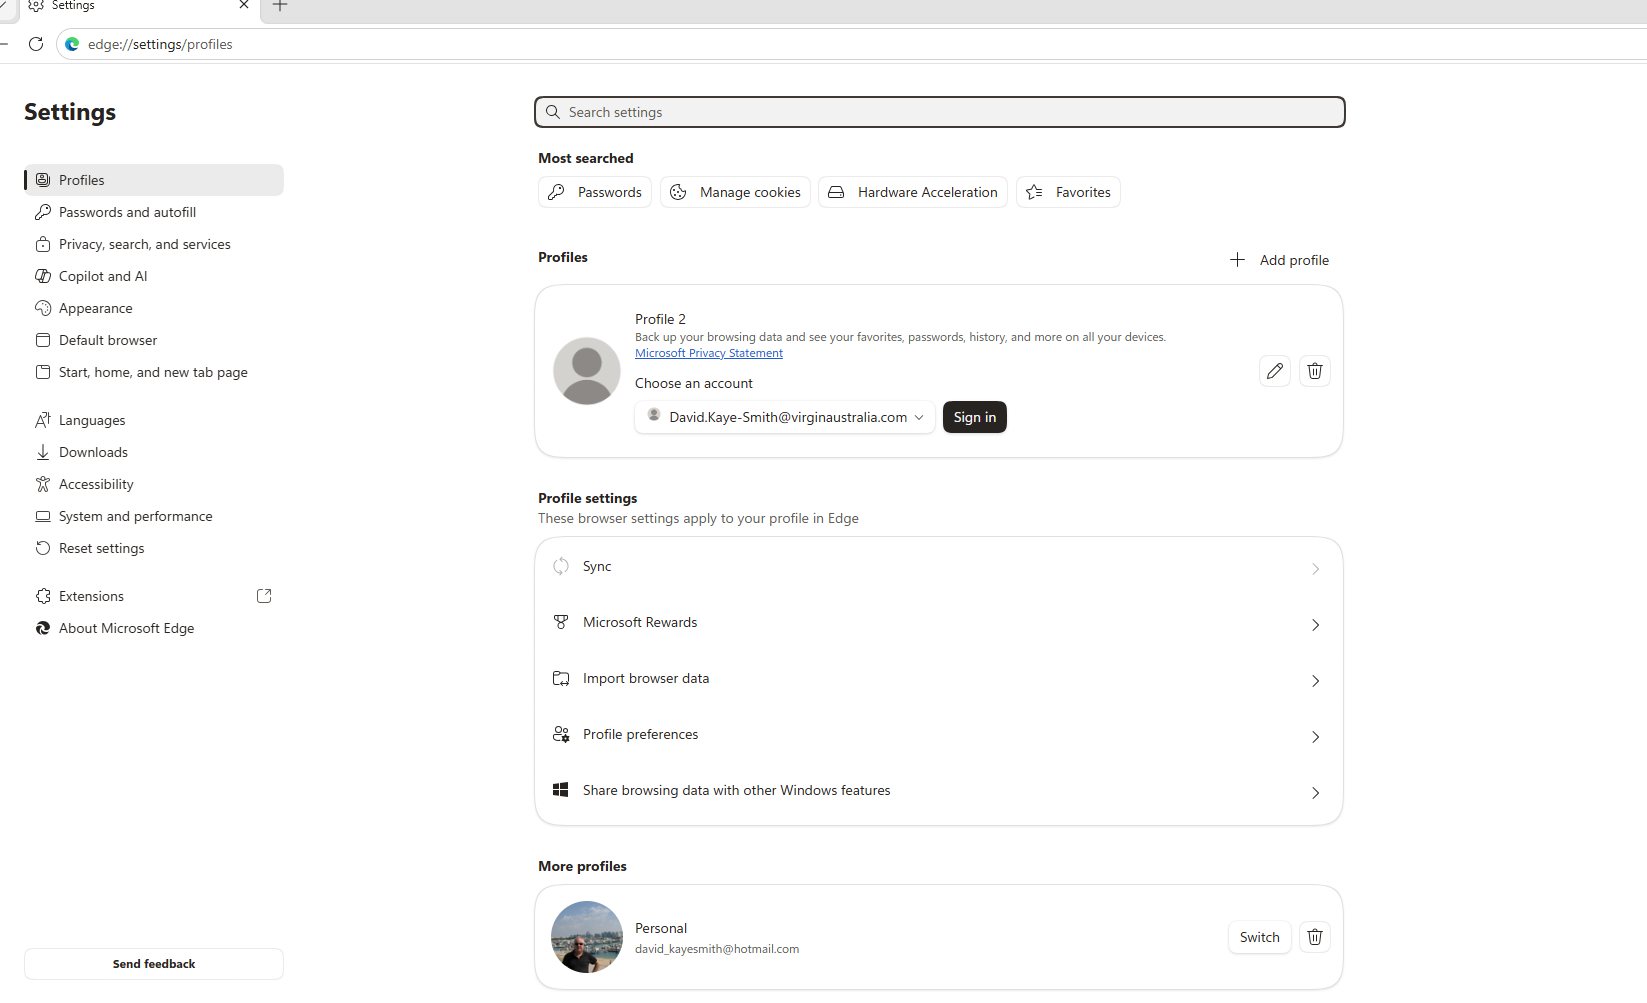
Task: Open the Extensions page
Action: (154, 596)
